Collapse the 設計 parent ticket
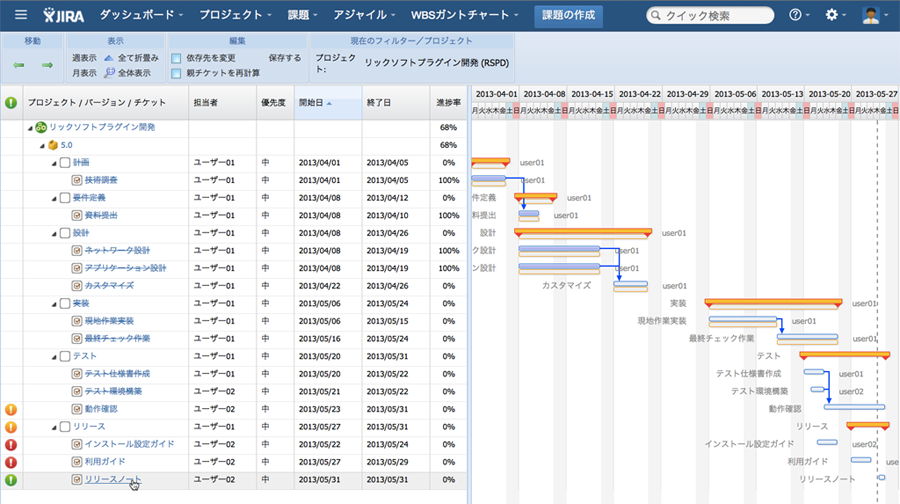The image size is (900, 504). (x=54, y=234)
